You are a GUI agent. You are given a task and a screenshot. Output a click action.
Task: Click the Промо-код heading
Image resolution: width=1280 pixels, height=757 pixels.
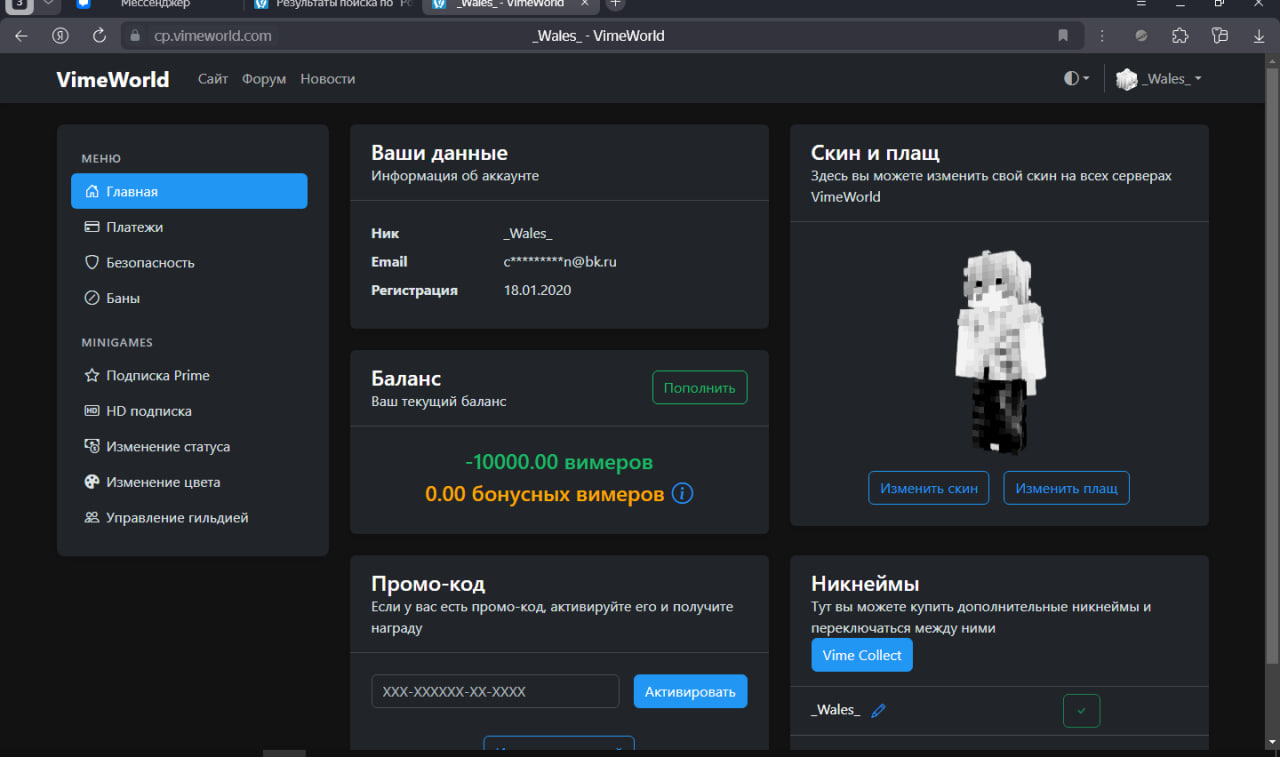(428, 584)
